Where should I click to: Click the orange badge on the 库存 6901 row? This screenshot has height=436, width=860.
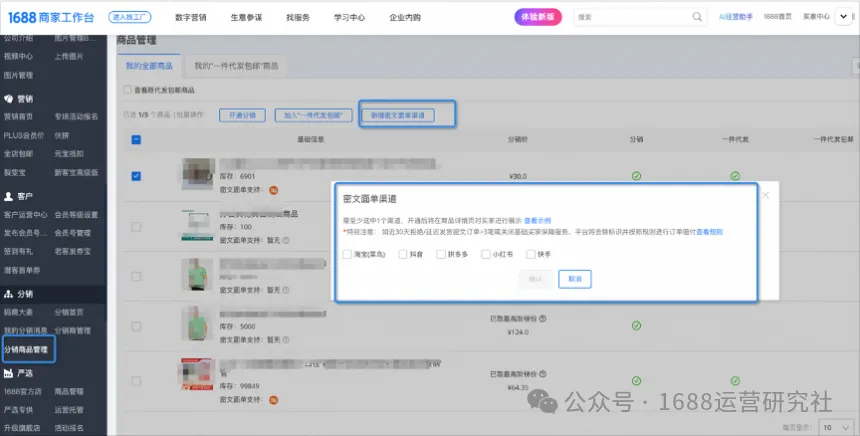[273, 190]
